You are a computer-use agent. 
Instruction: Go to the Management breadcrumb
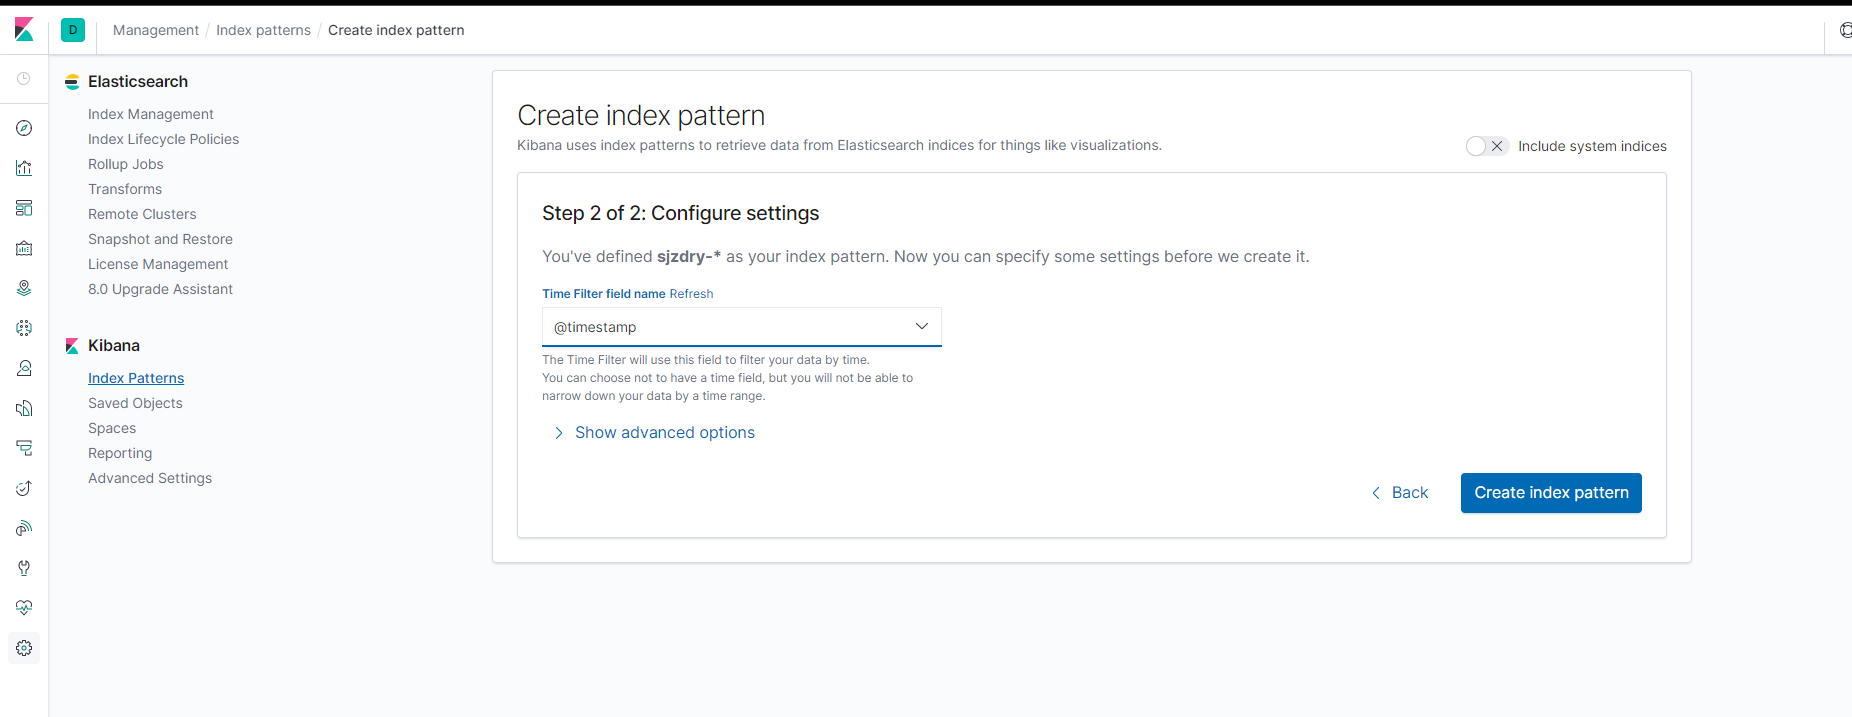[156, 30]
